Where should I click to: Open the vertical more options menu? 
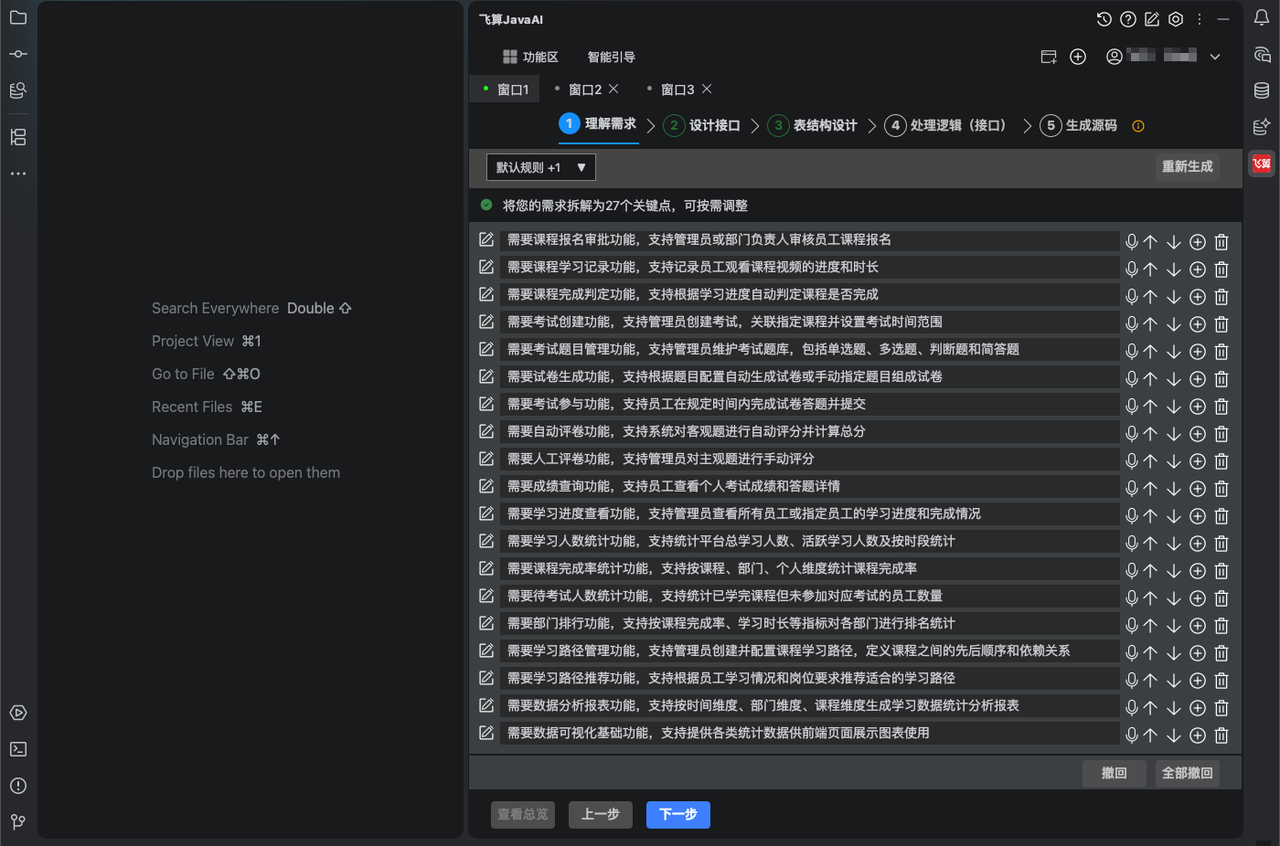coord(1200,19)
